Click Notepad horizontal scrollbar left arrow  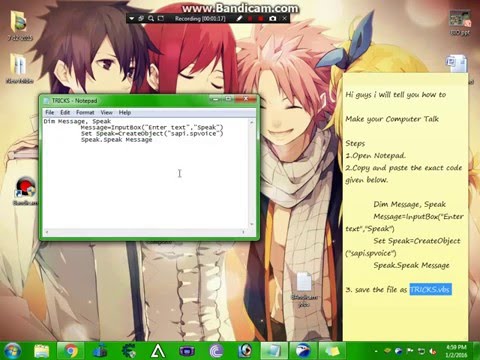[46, 232]
